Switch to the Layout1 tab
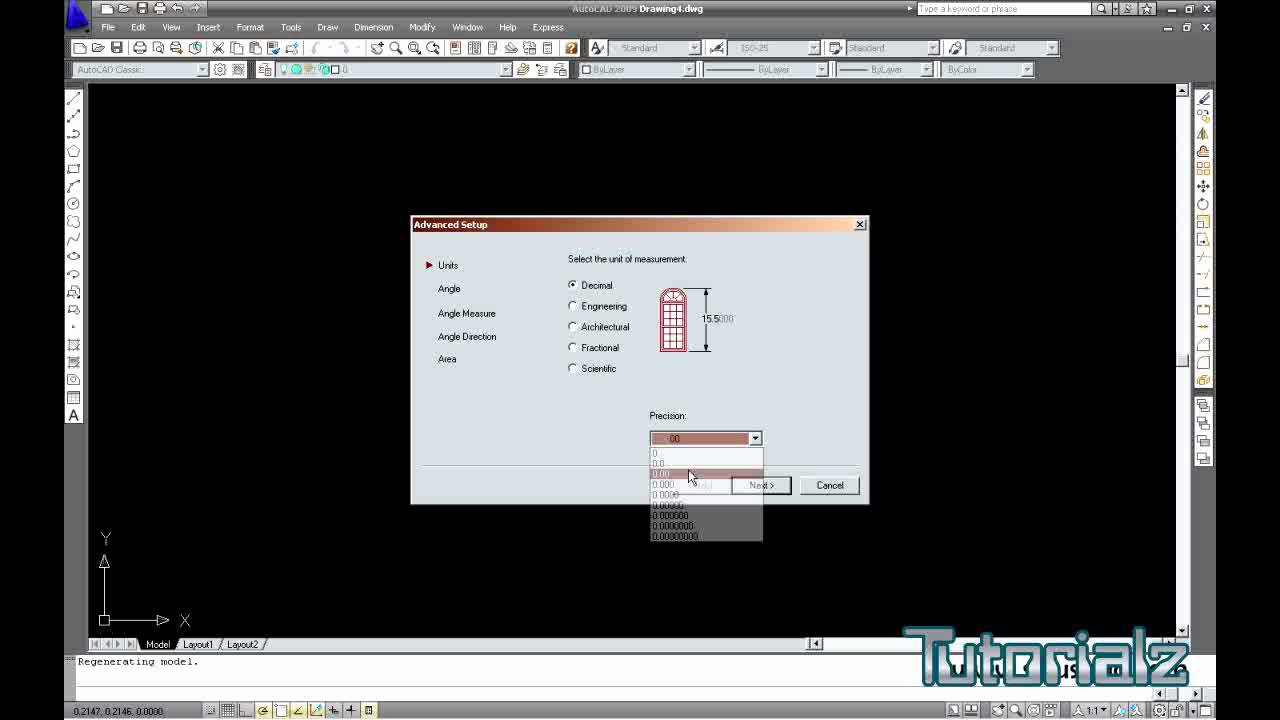1280x720 pixels. tap(198, 645)
